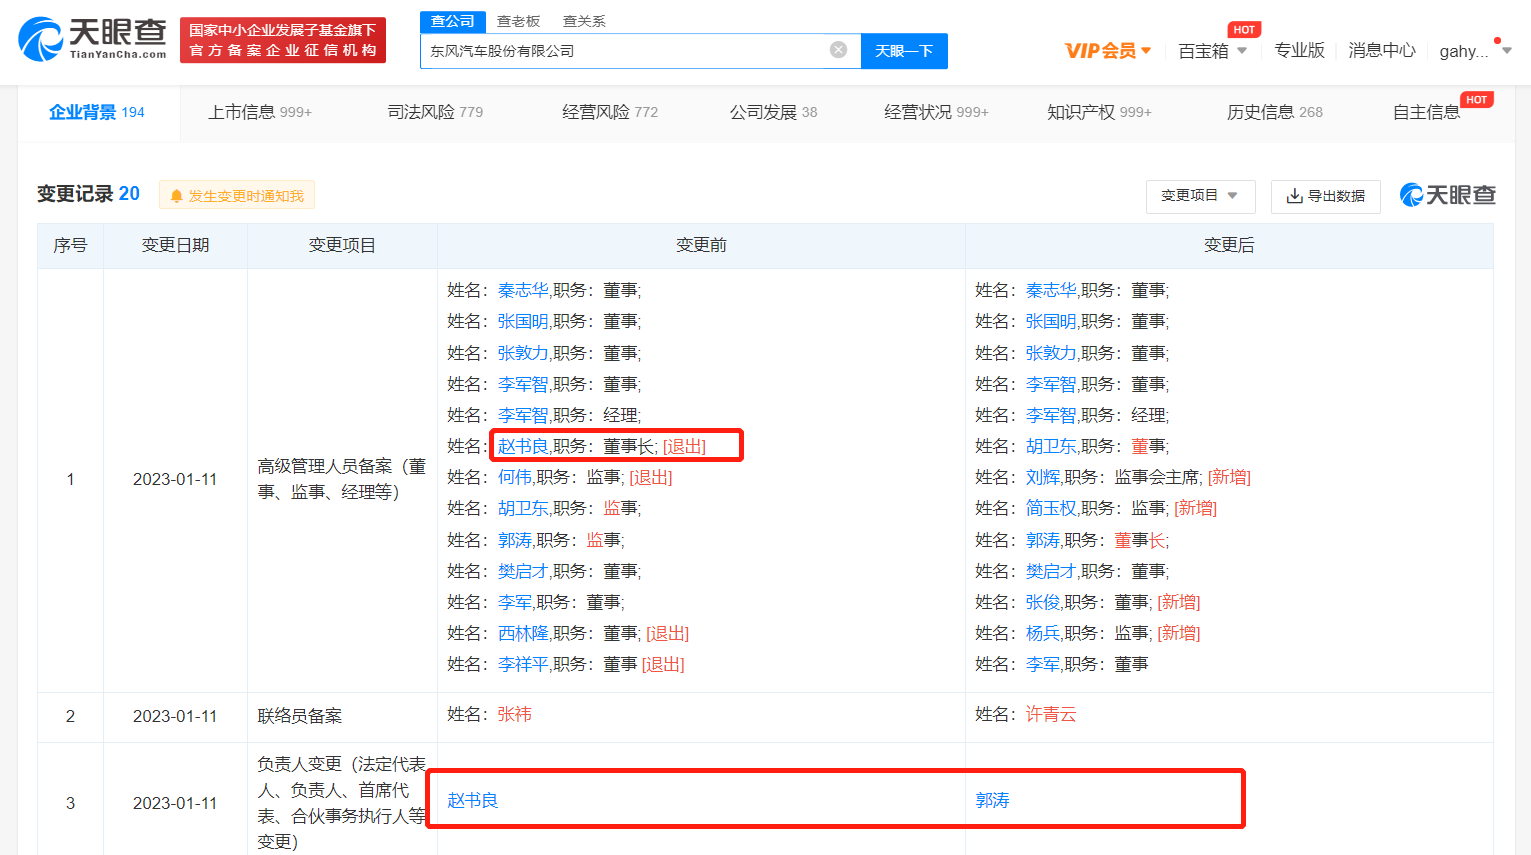Switch to the 查公司 search tab

[x=452, y=21]
